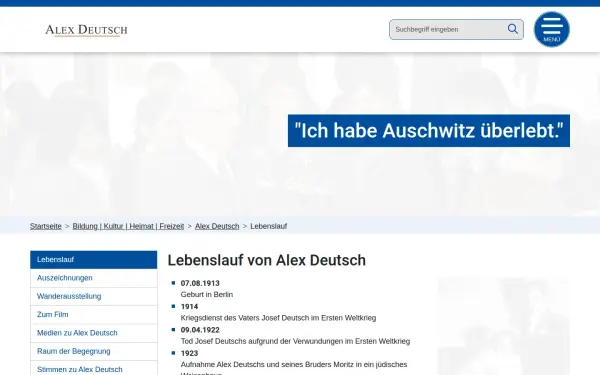Click the Alex Deutsch logo
This screenshot has height=375, width=600.
click(x=86, y=30)
